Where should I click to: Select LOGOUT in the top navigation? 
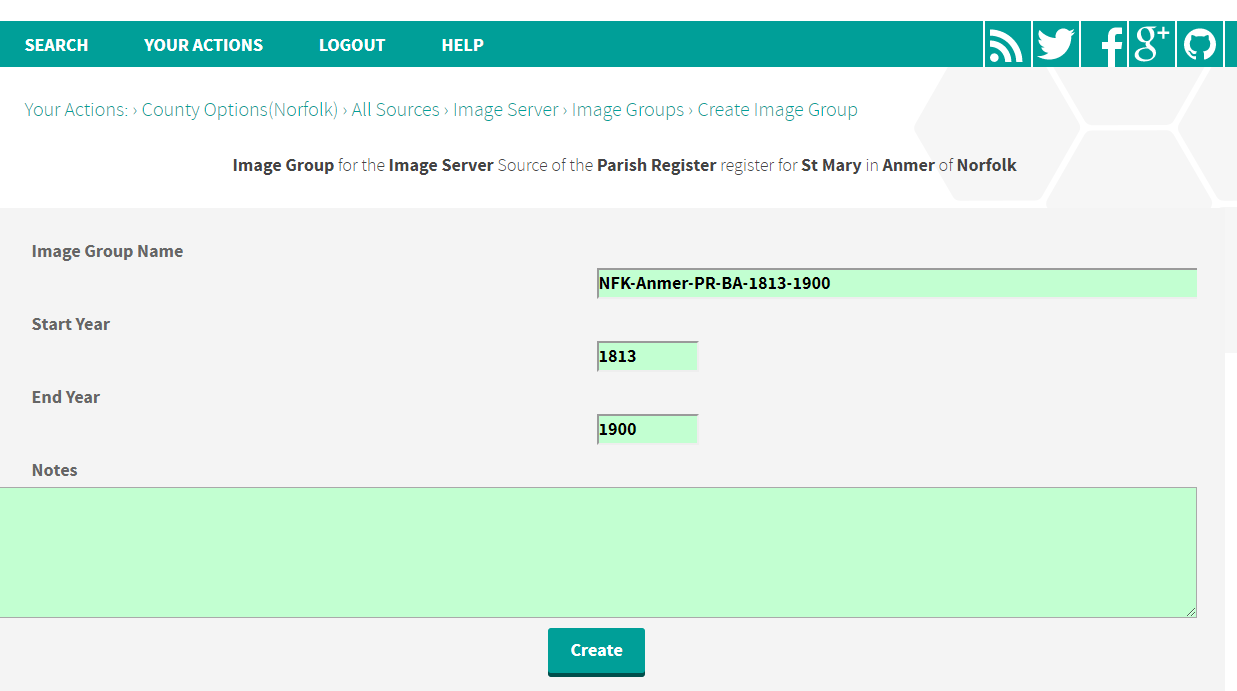[x=352, y=45]
